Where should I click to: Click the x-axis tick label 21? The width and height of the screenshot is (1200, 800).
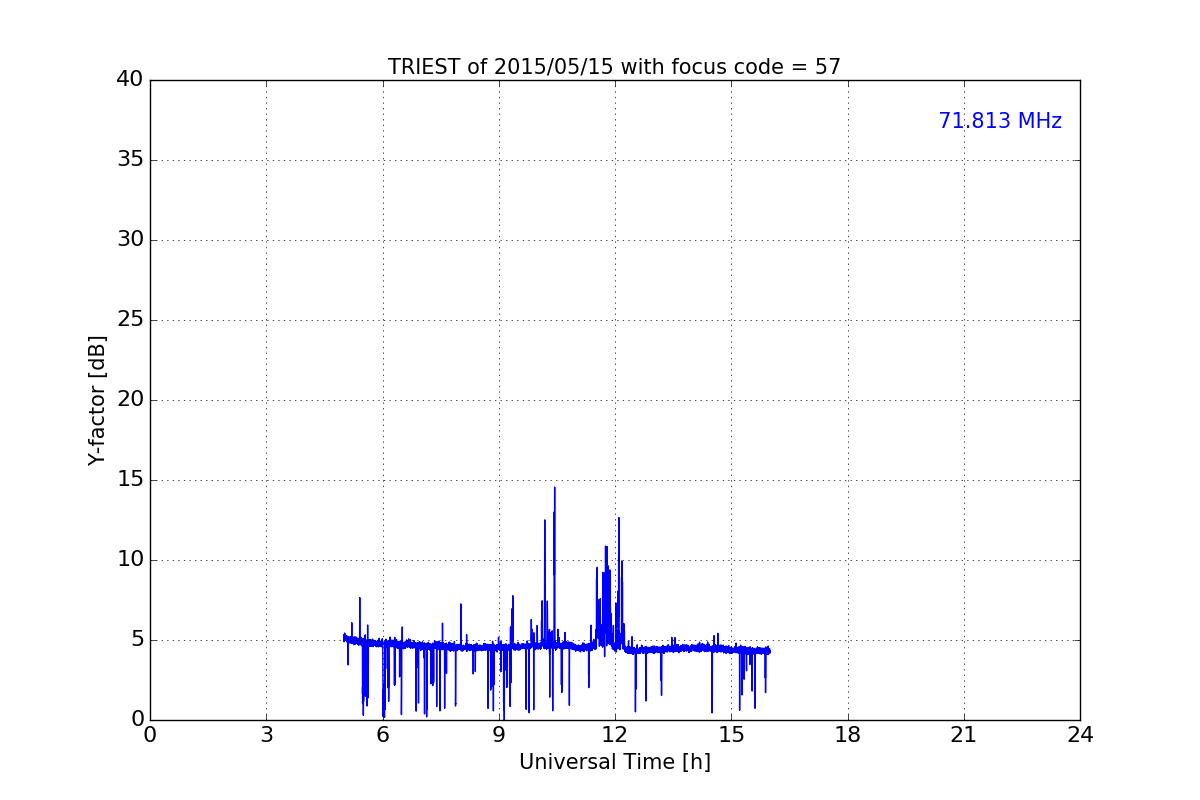tap(964, 735)
